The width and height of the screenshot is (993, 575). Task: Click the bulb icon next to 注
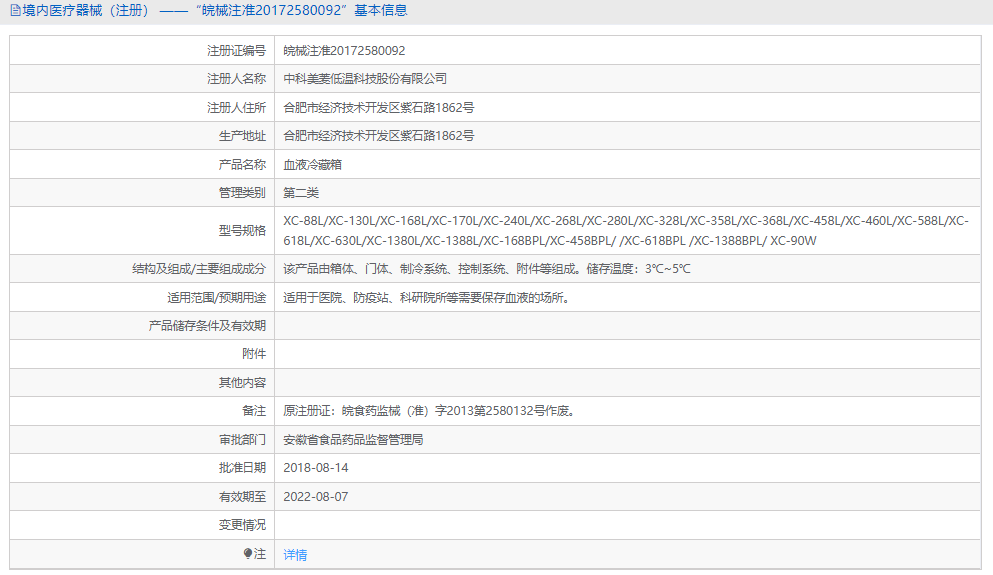point(248,553)
